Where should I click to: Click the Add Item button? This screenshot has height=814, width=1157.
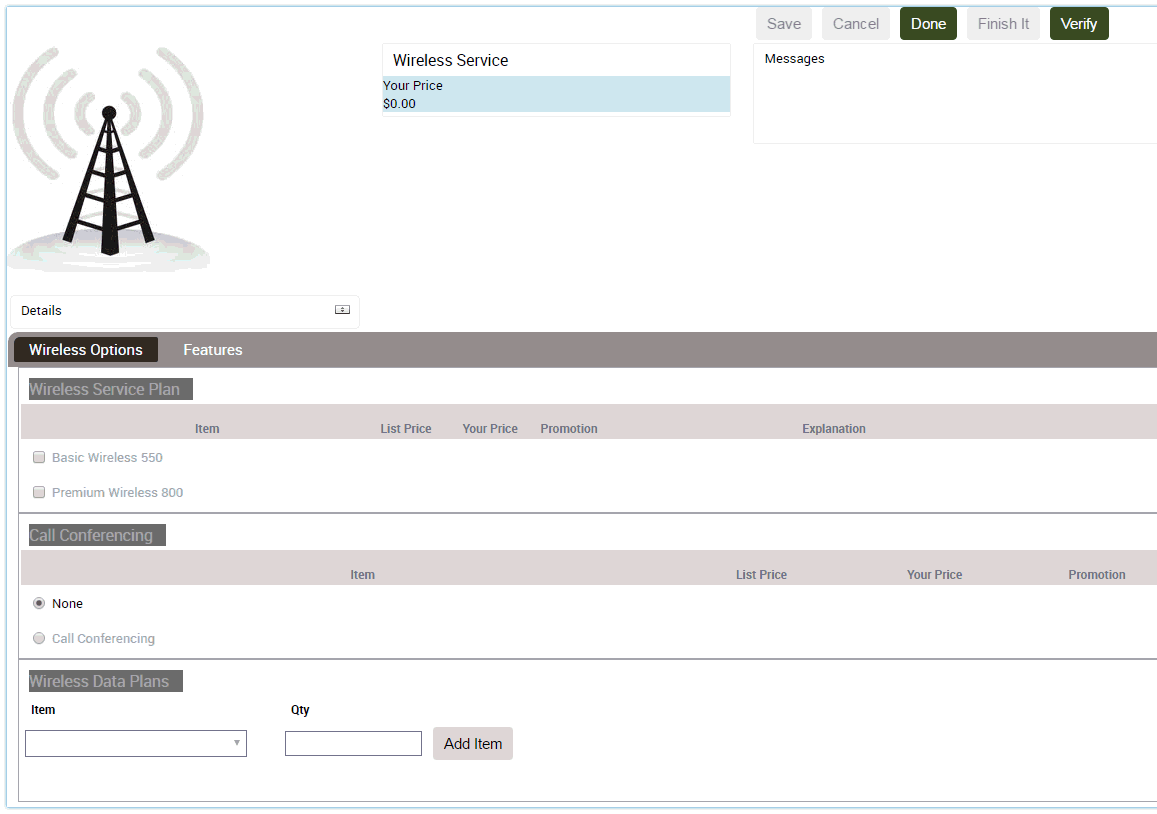472,743
